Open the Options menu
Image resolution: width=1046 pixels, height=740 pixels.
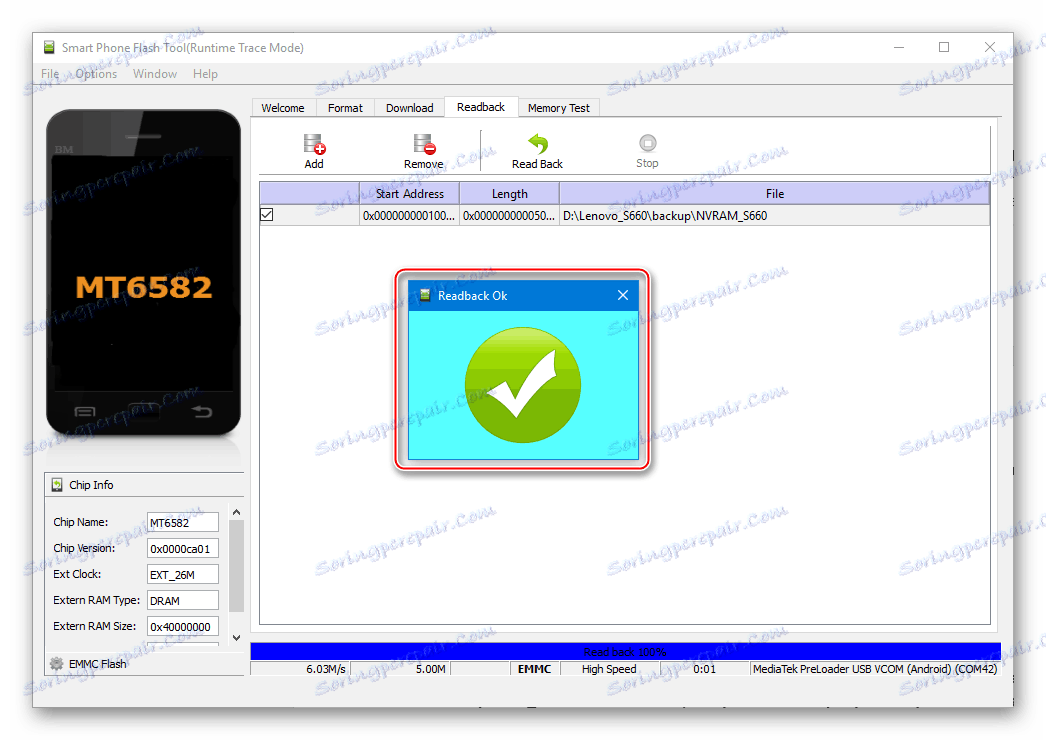95,73
